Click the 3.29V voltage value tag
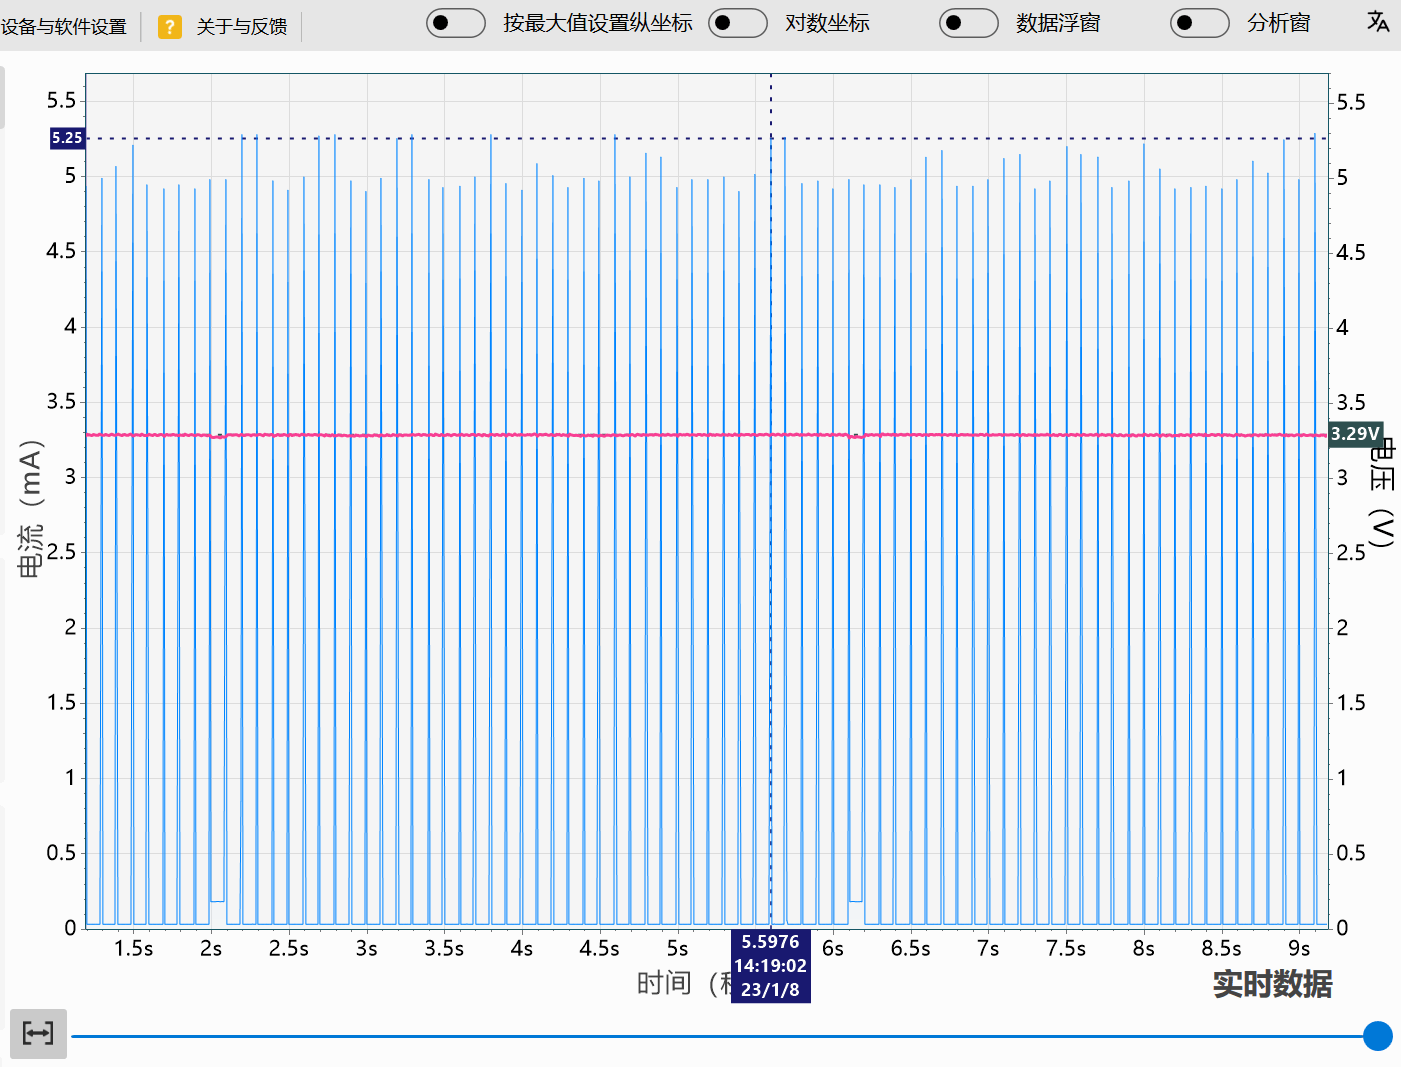This screenshot has height=1067, width=1401. (1355, 434)
